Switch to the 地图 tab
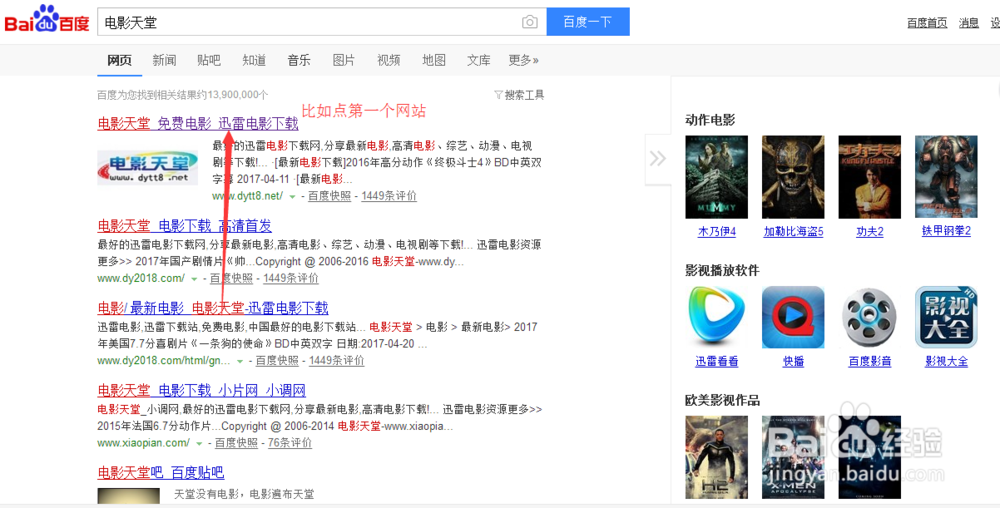The image size is (1000, 508). pos(434,61)
